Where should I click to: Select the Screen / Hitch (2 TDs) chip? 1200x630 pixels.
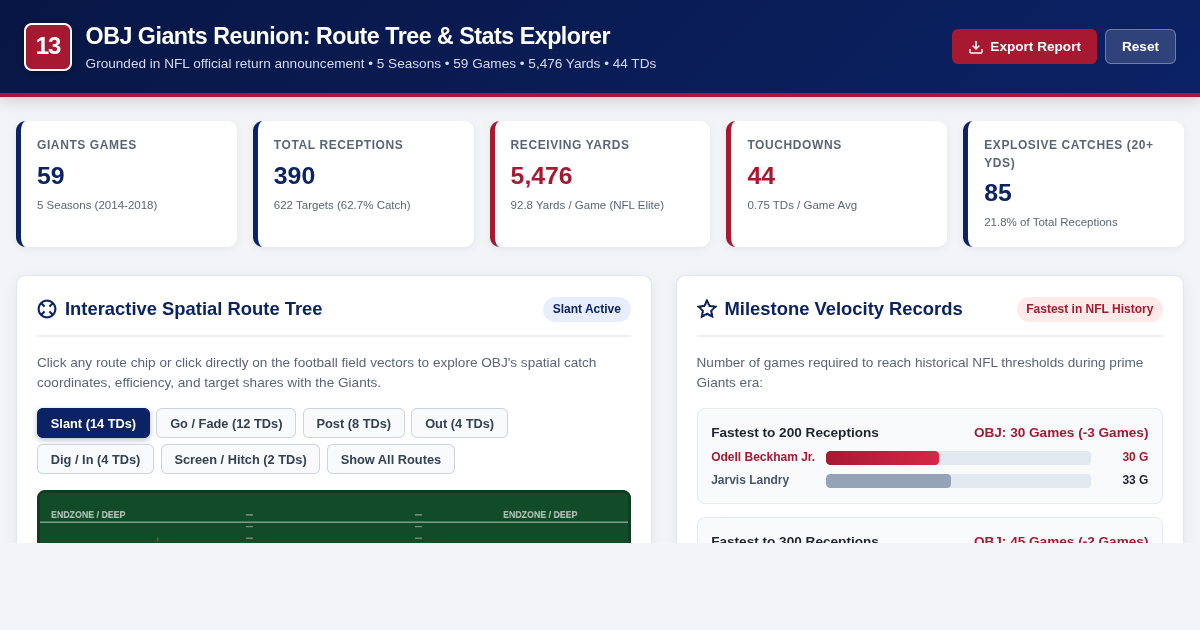pyautogui.click(x=240, y=459)
